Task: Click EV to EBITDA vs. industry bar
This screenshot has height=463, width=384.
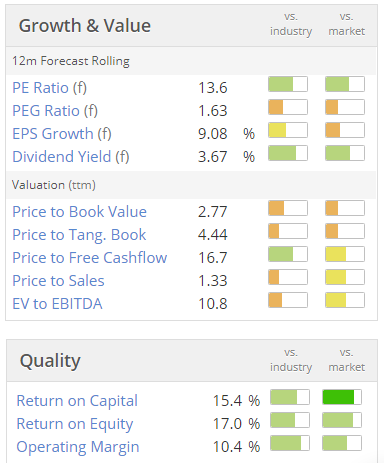Action: point(288,300)
